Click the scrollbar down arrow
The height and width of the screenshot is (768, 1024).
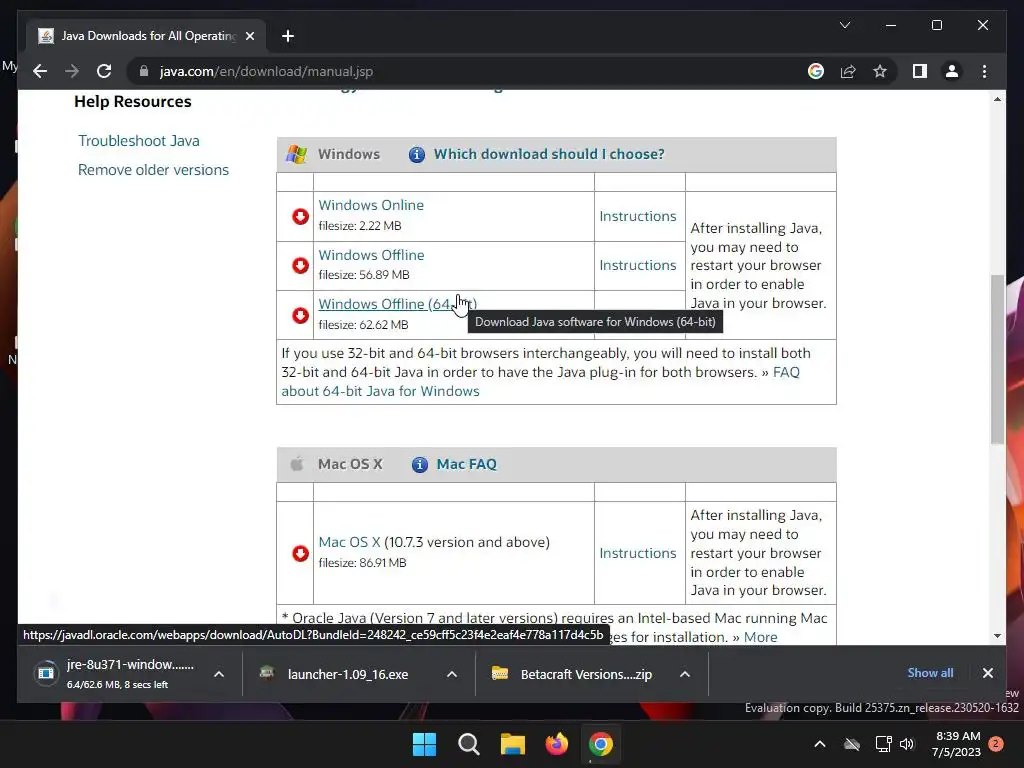[997, 635]
